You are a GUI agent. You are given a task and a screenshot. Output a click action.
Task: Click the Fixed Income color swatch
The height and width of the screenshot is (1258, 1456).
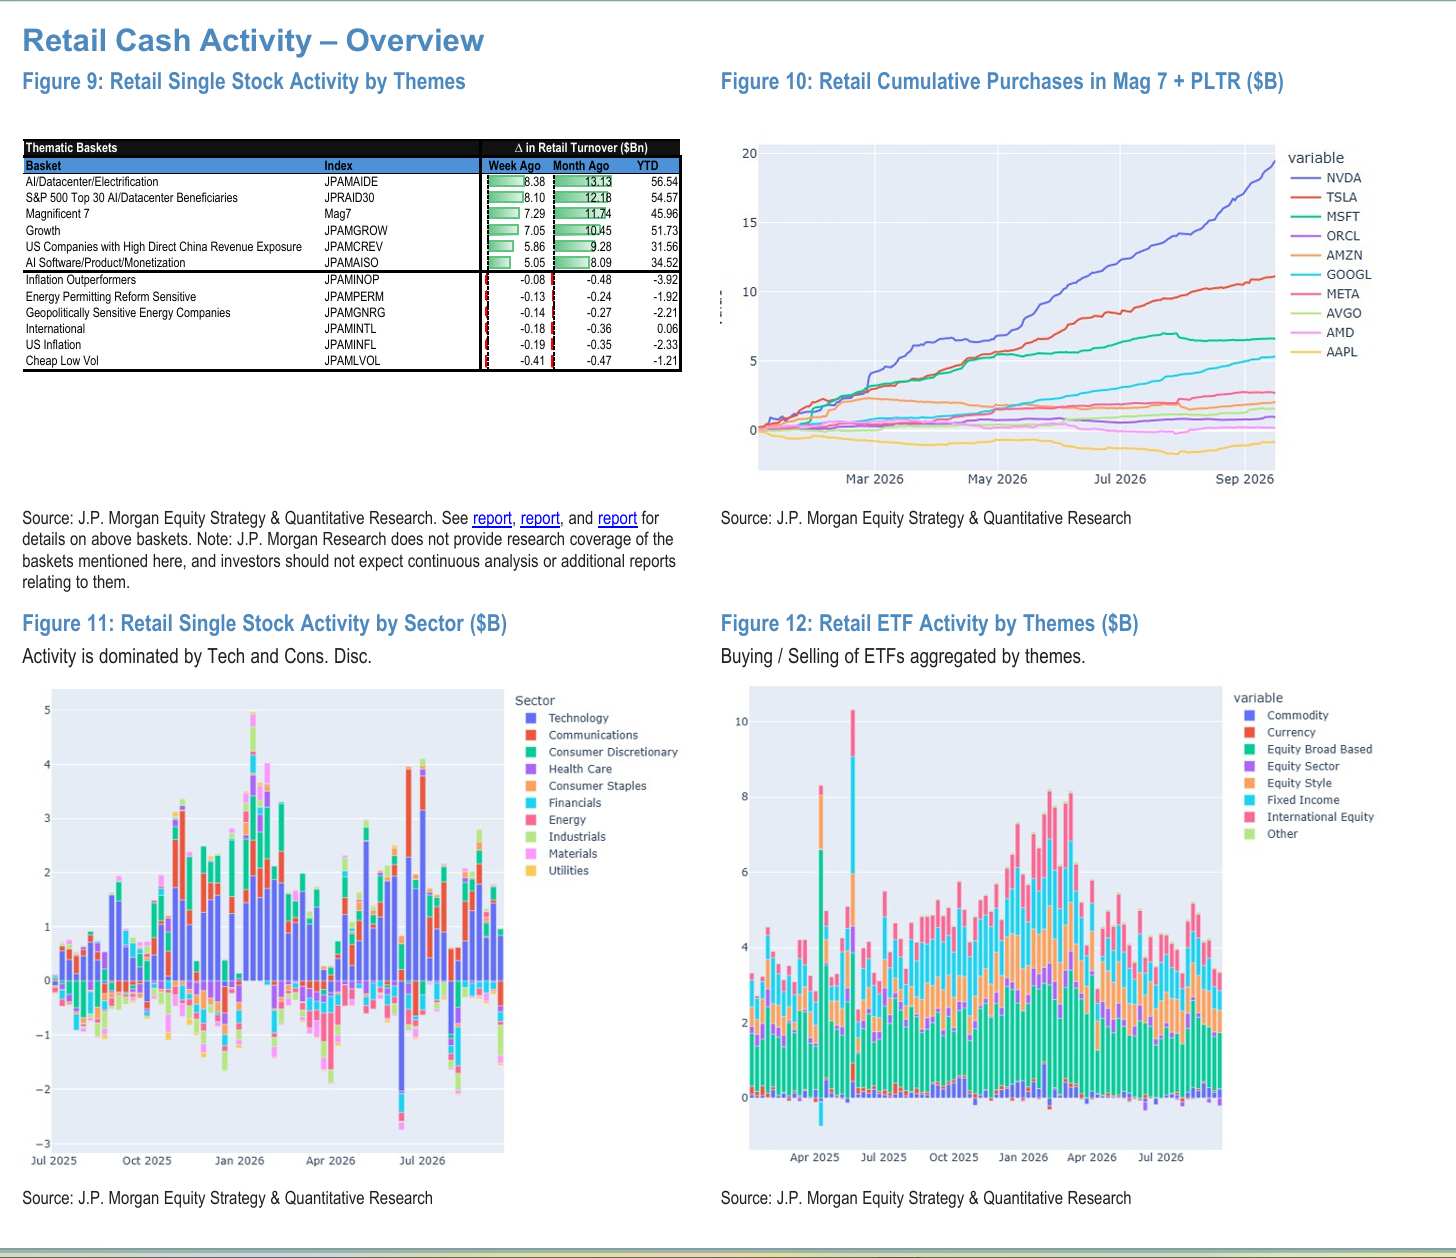[1250, 800]
